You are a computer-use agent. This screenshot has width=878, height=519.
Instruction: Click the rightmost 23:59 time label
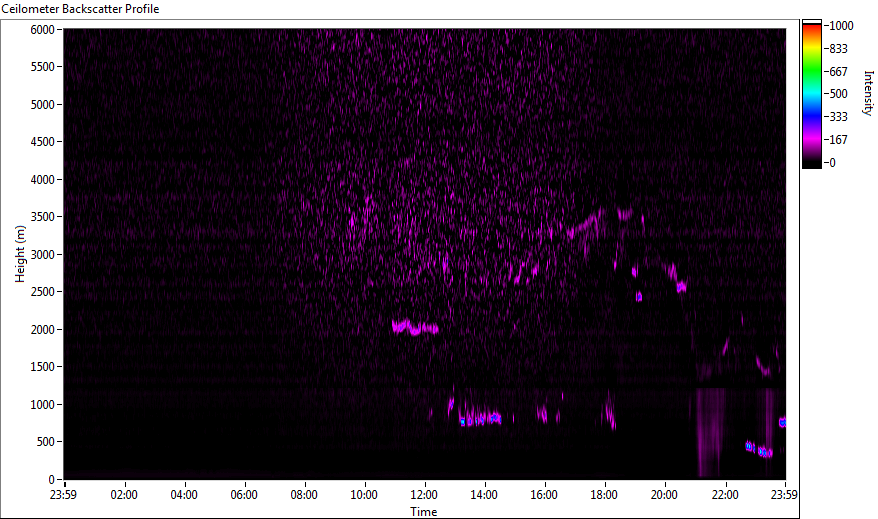pyautogui.click(x=783, y=494)
